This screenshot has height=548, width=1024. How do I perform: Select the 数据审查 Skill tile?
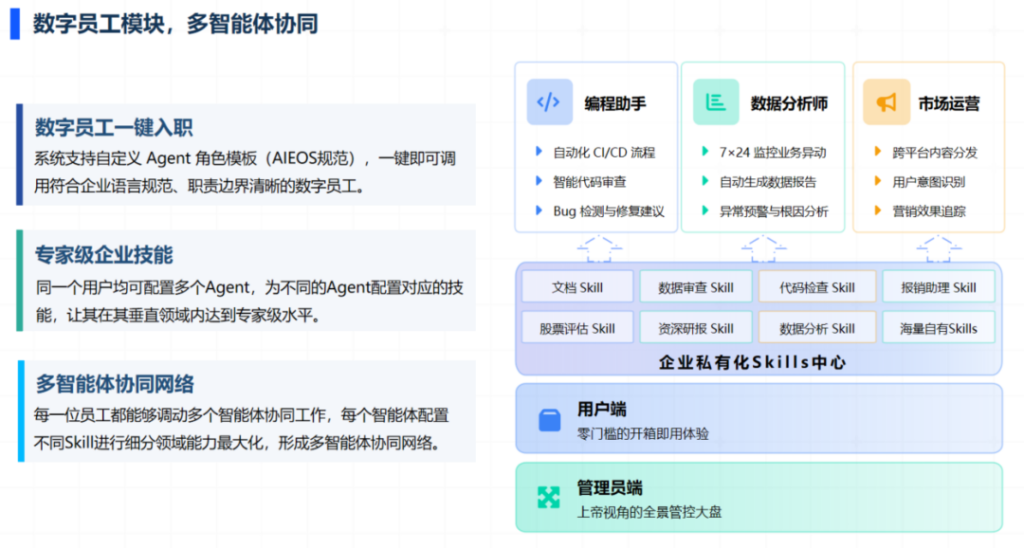(696, 287)
